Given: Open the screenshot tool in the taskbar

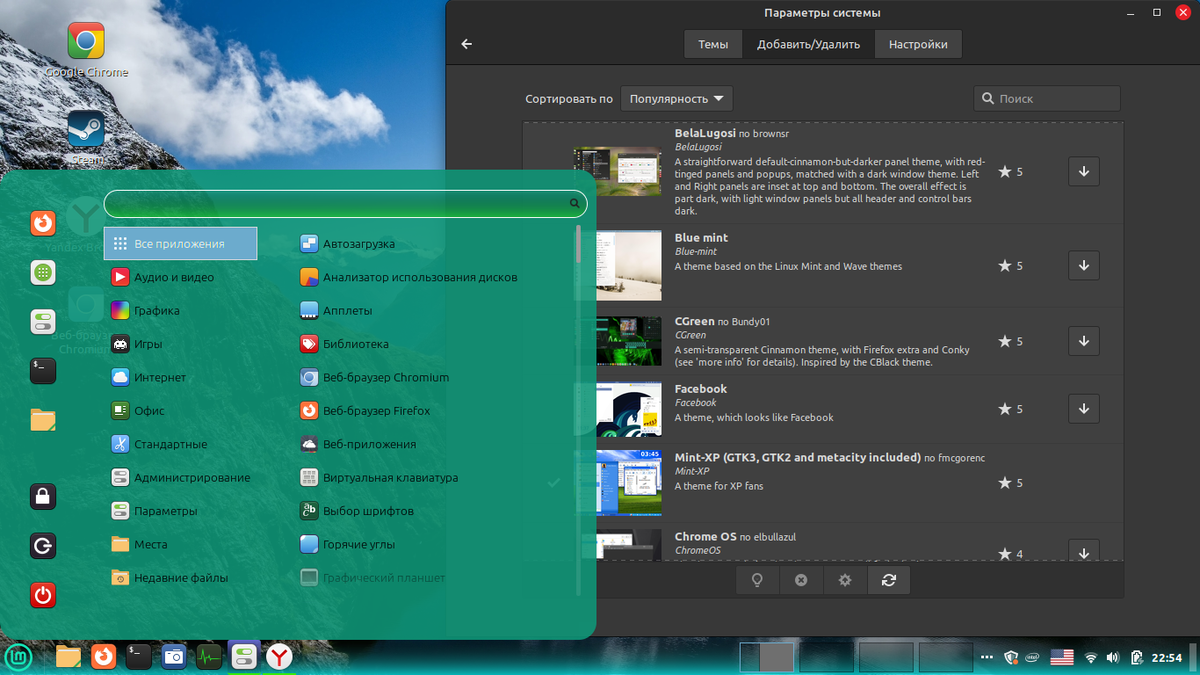Looking at the screenshot, I should pyautogui.click(x=173, y=657).
